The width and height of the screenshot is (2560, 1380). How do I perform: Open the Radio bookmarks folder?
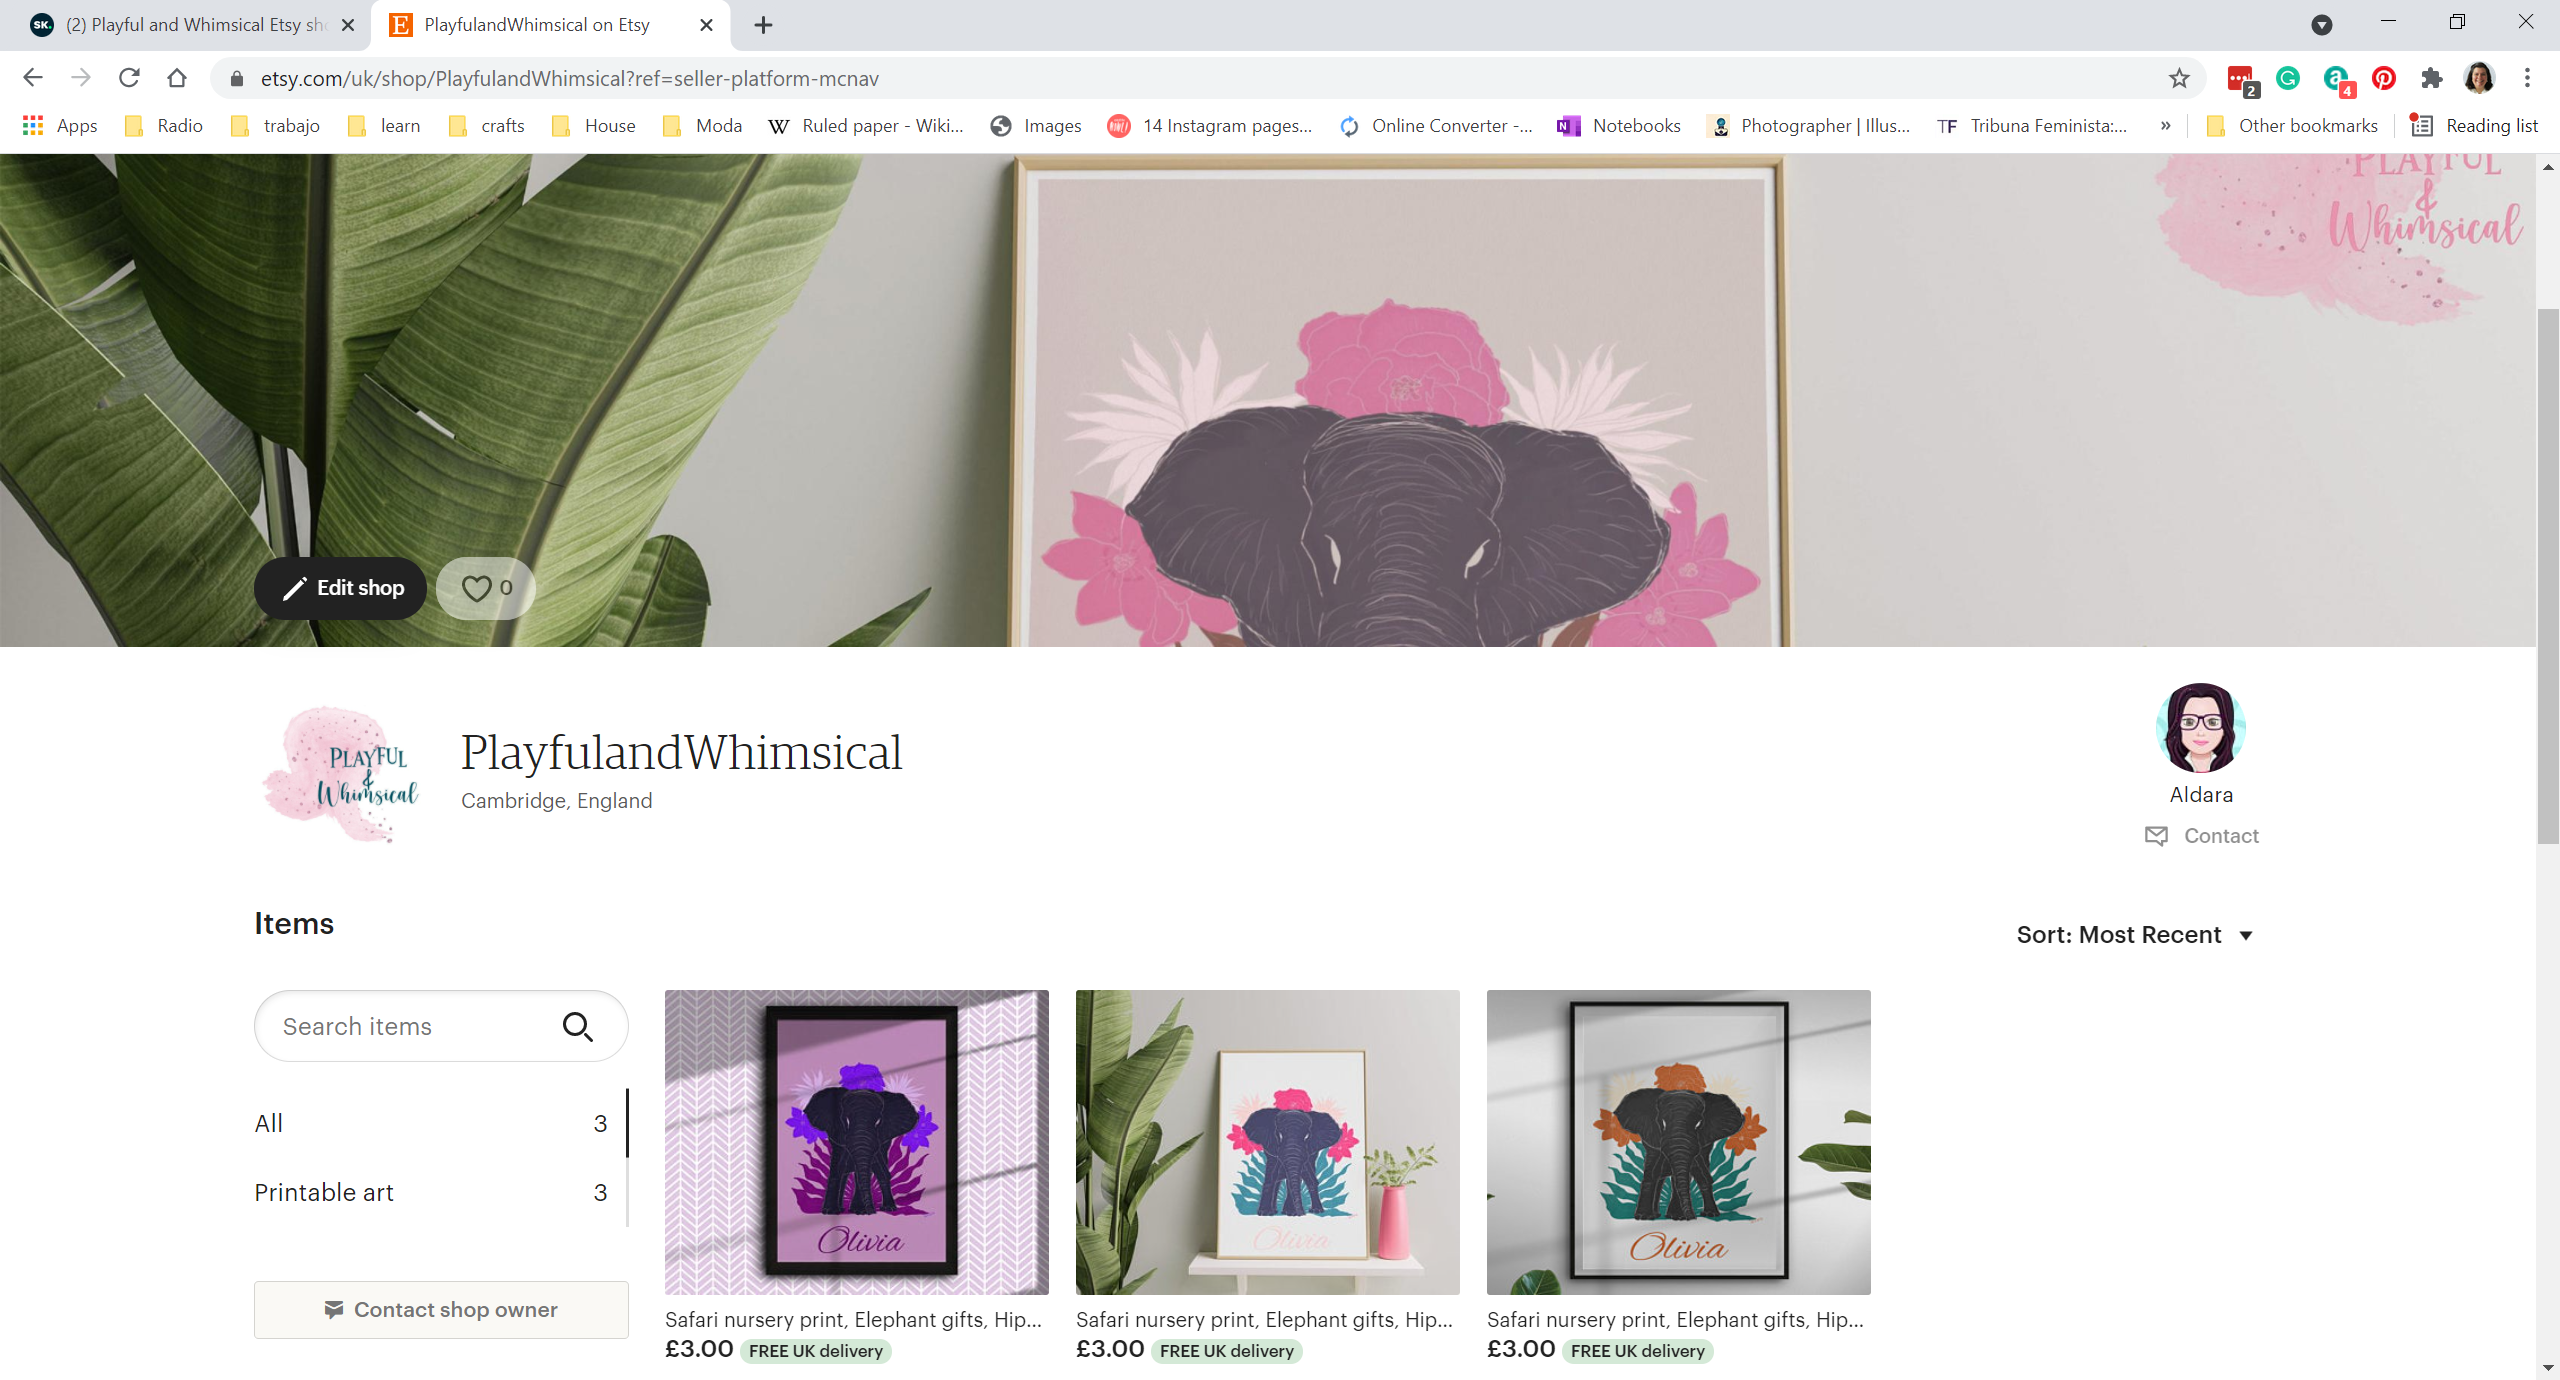click(163, 126)
